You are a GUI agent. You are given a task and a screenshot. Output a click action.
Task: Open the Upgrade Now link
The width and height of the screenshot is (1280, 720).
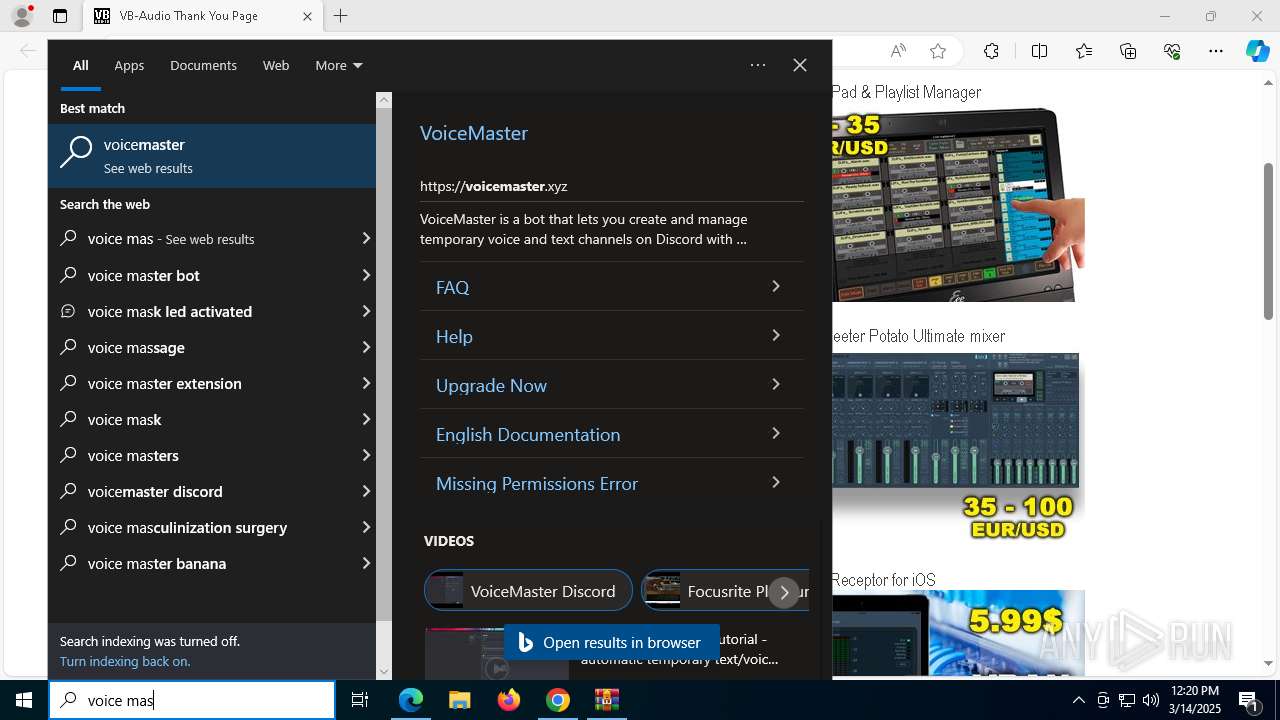(x=611, y=385)
